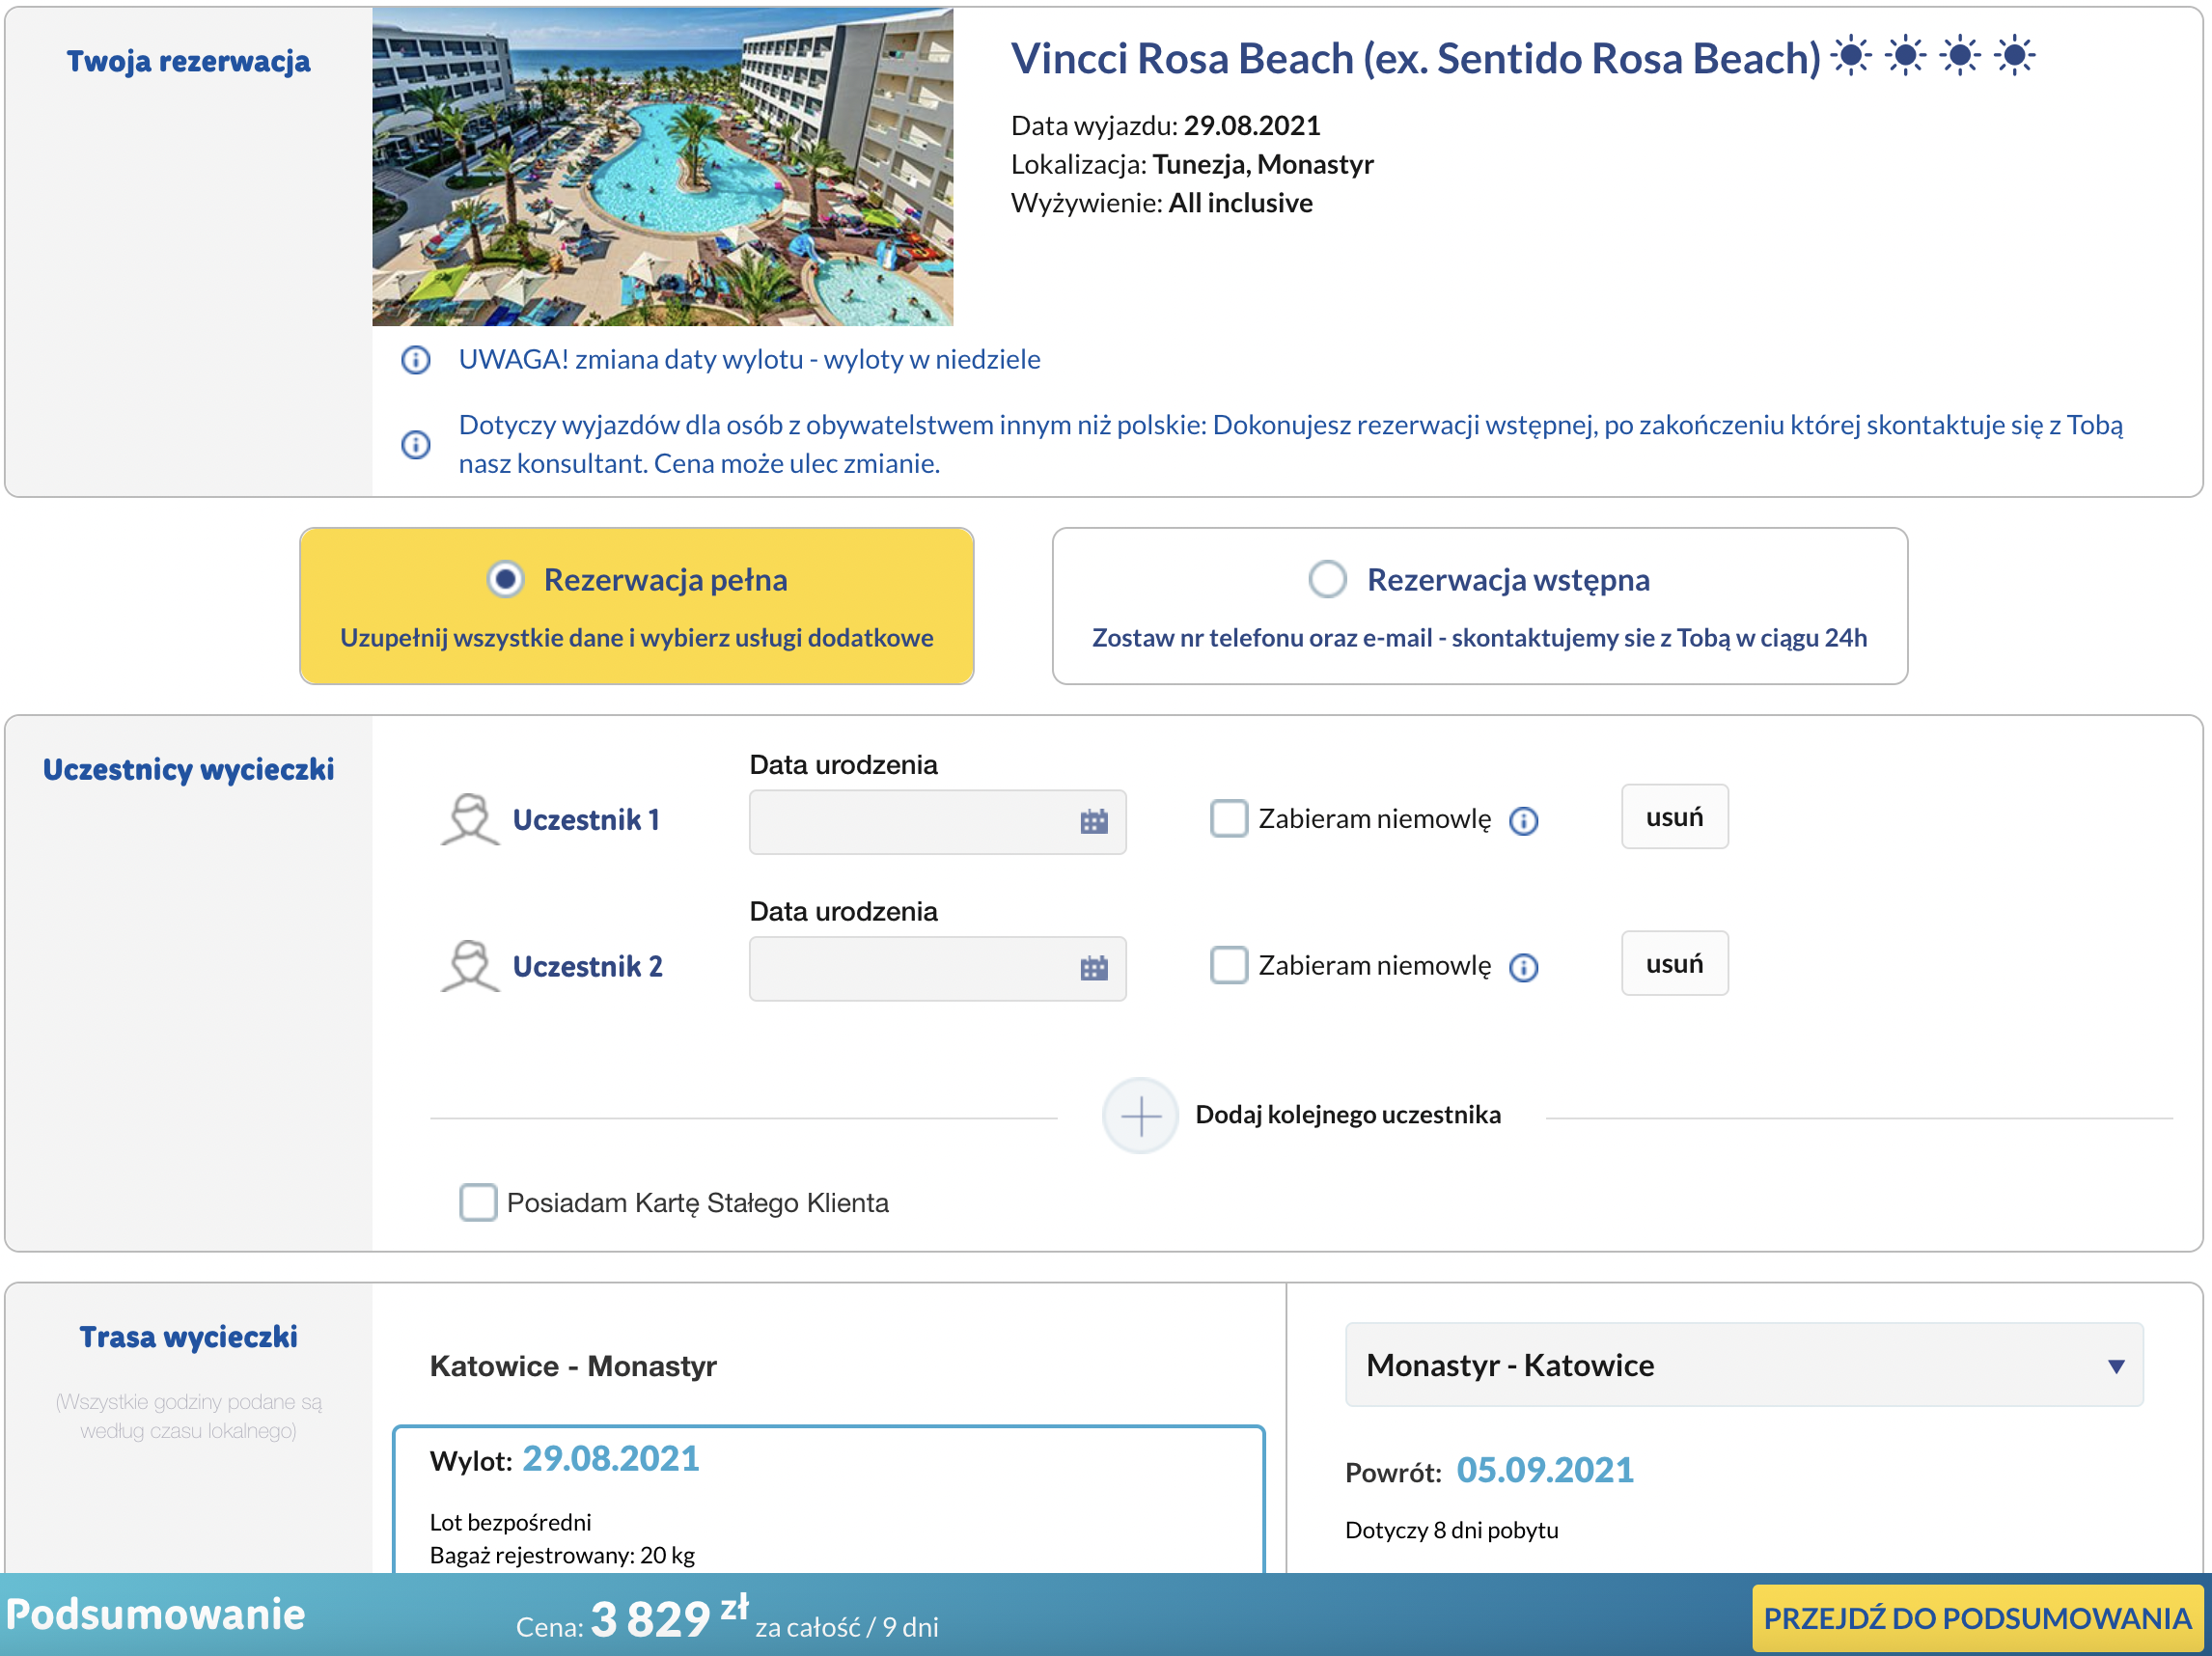Click the Podsumowanie label in bottom bar
Screen dimensions: 2212x1656
tap(155, 1615)
